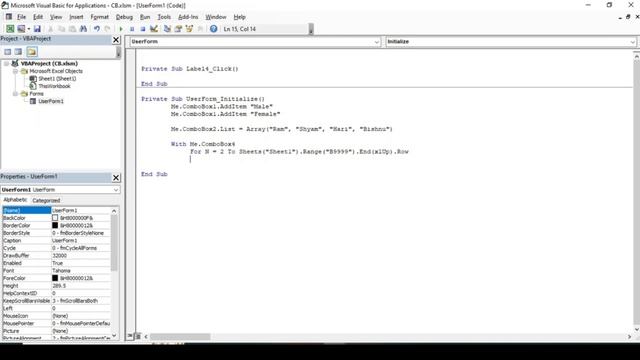Open VBA Help with the blue question icon

coord(213,29)
